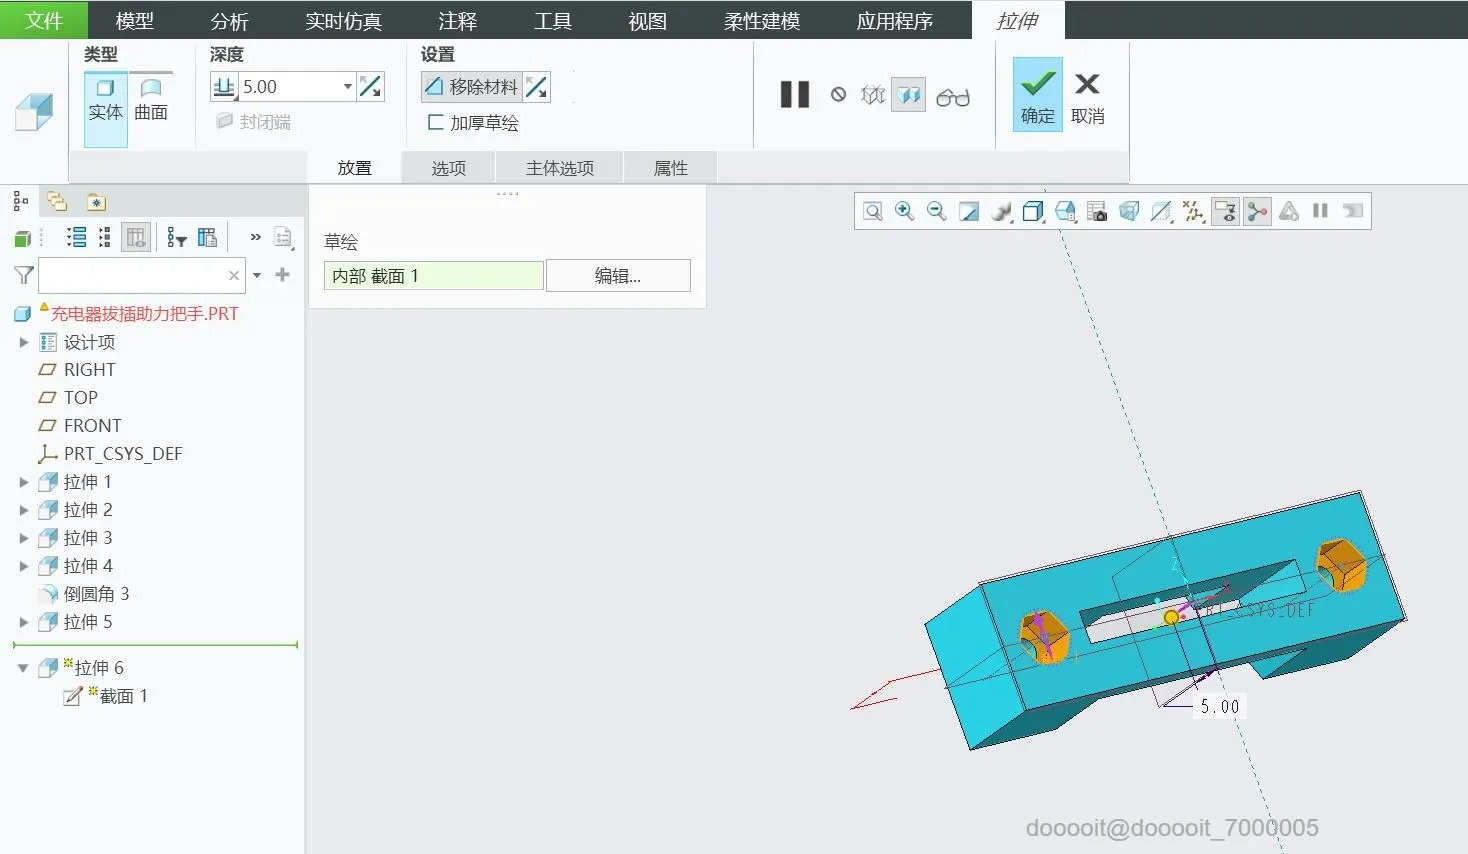
Task: Activate feature verify glasses icon
Action: [x=952, y=95]
